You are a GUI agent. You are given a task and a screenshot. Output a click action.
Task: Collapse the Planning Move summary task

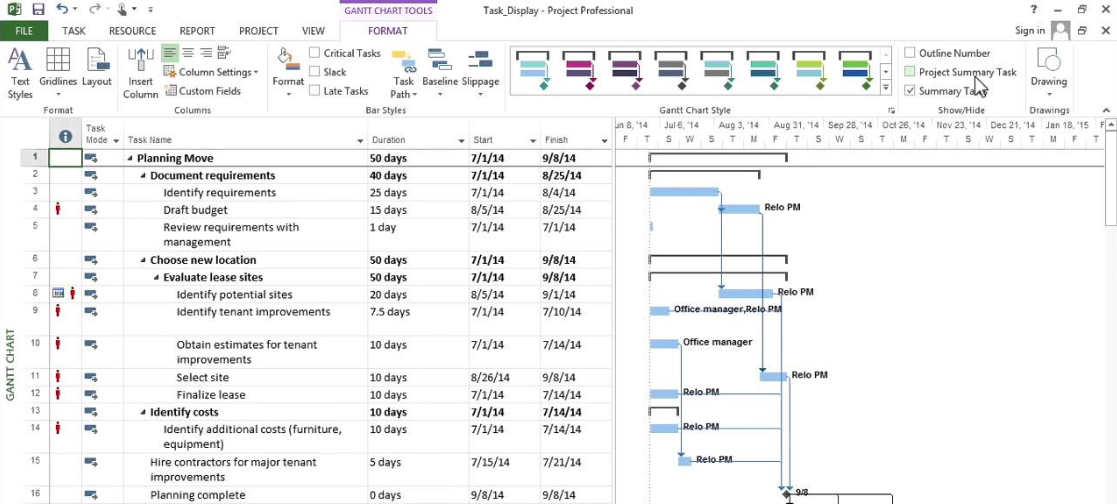point(130,158)
